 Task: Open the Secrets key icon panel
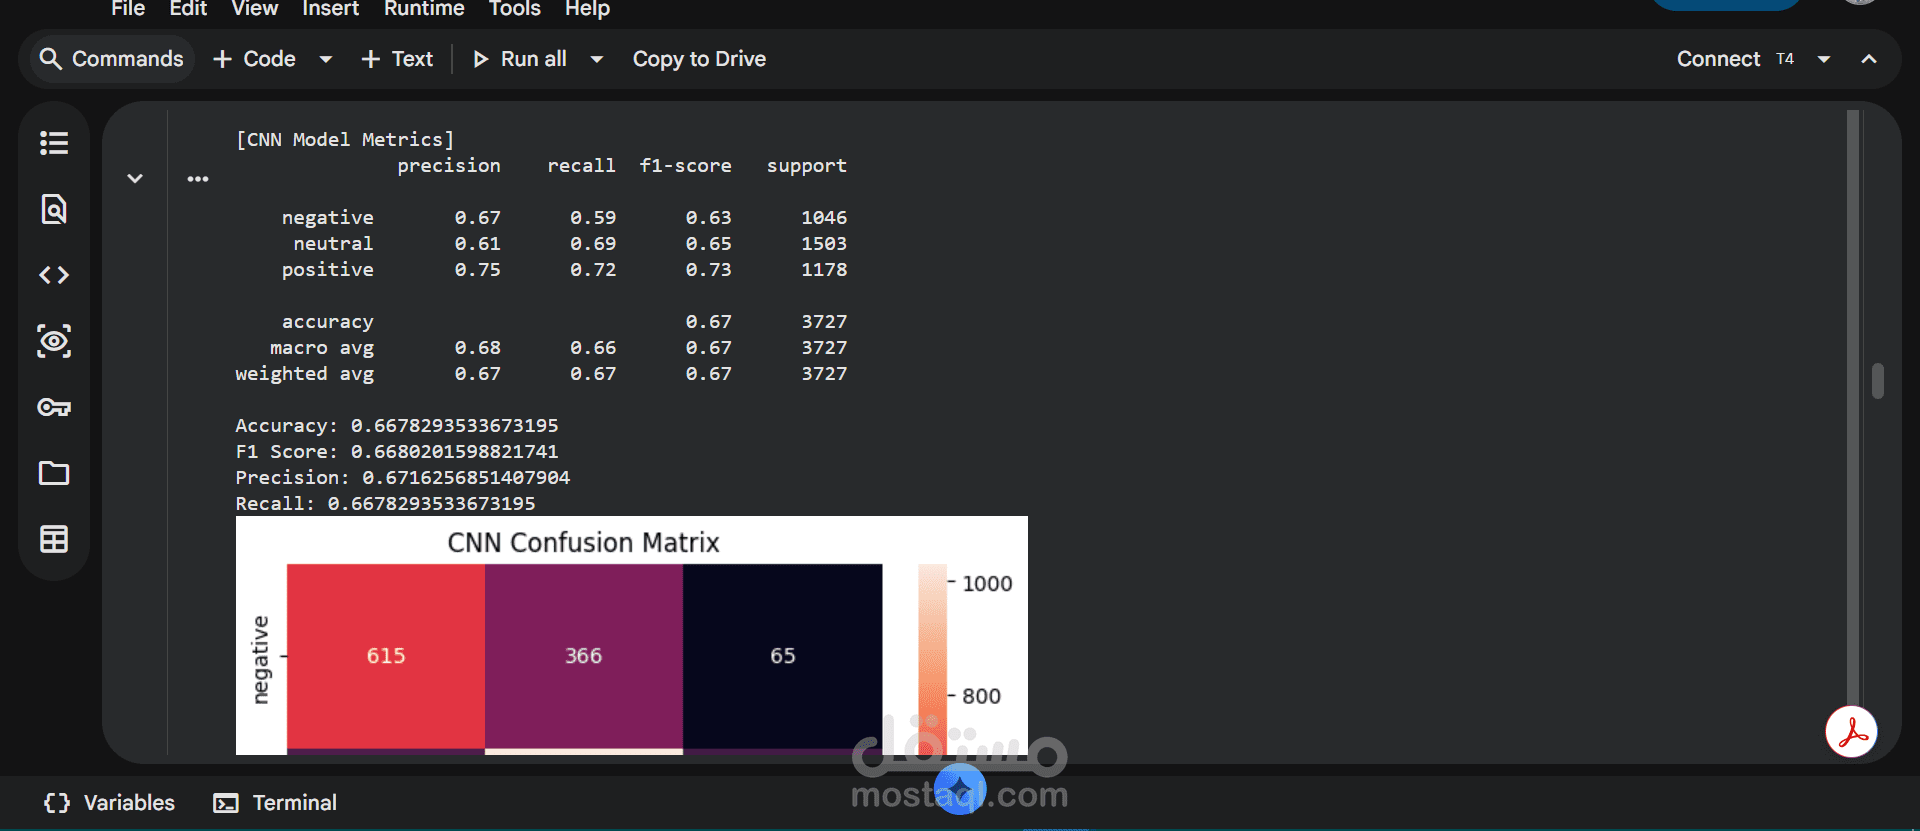(54, 407)
